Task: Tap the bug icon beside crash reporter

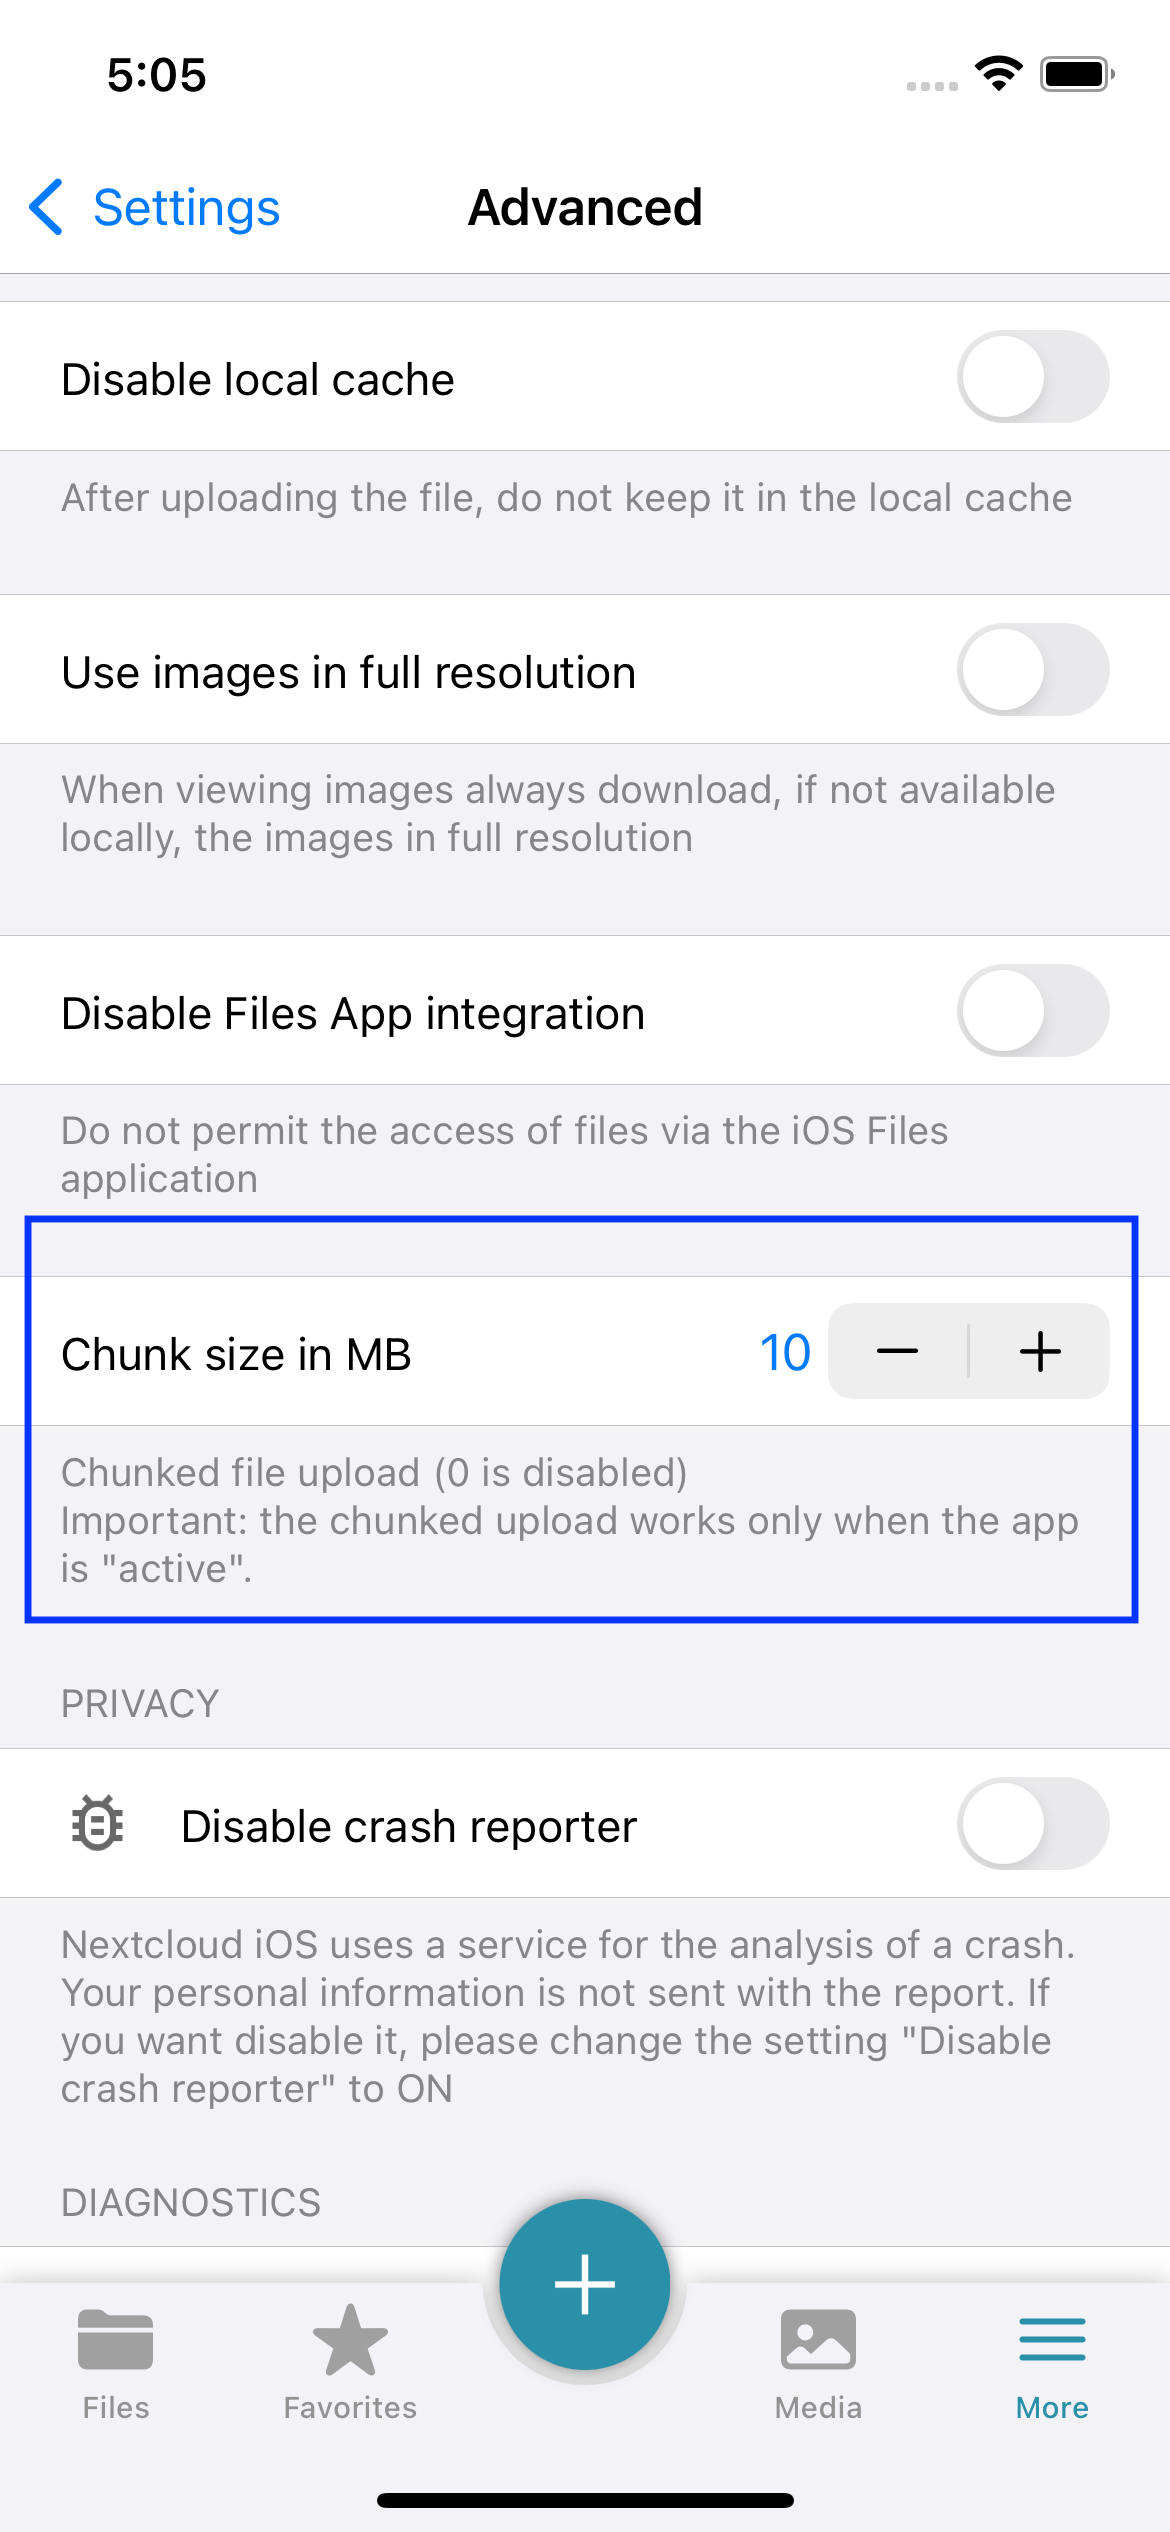Action: pos(97,1823)
